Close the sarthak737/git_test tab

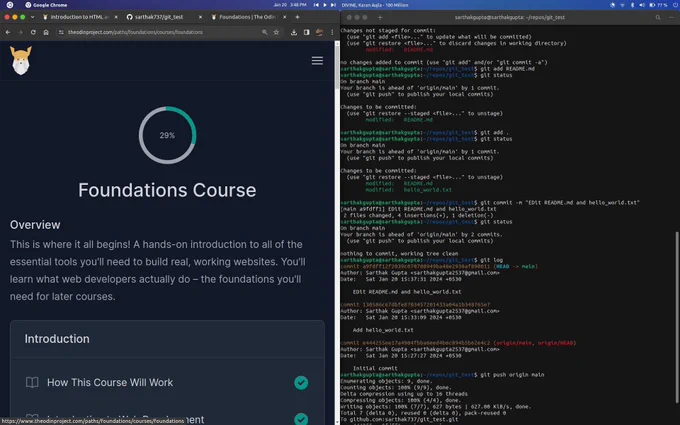[x=200, y=17]
